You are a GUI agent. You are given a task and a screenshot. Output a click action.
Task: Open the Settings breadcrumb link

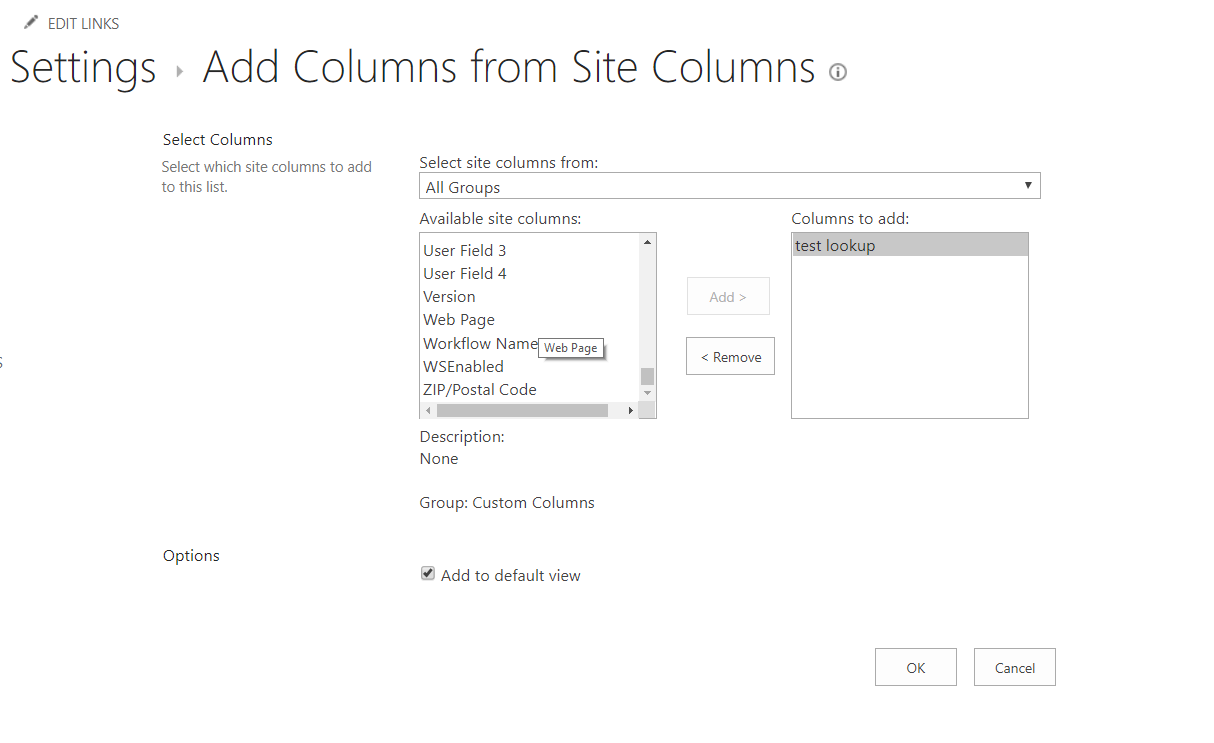pos(83,68)
